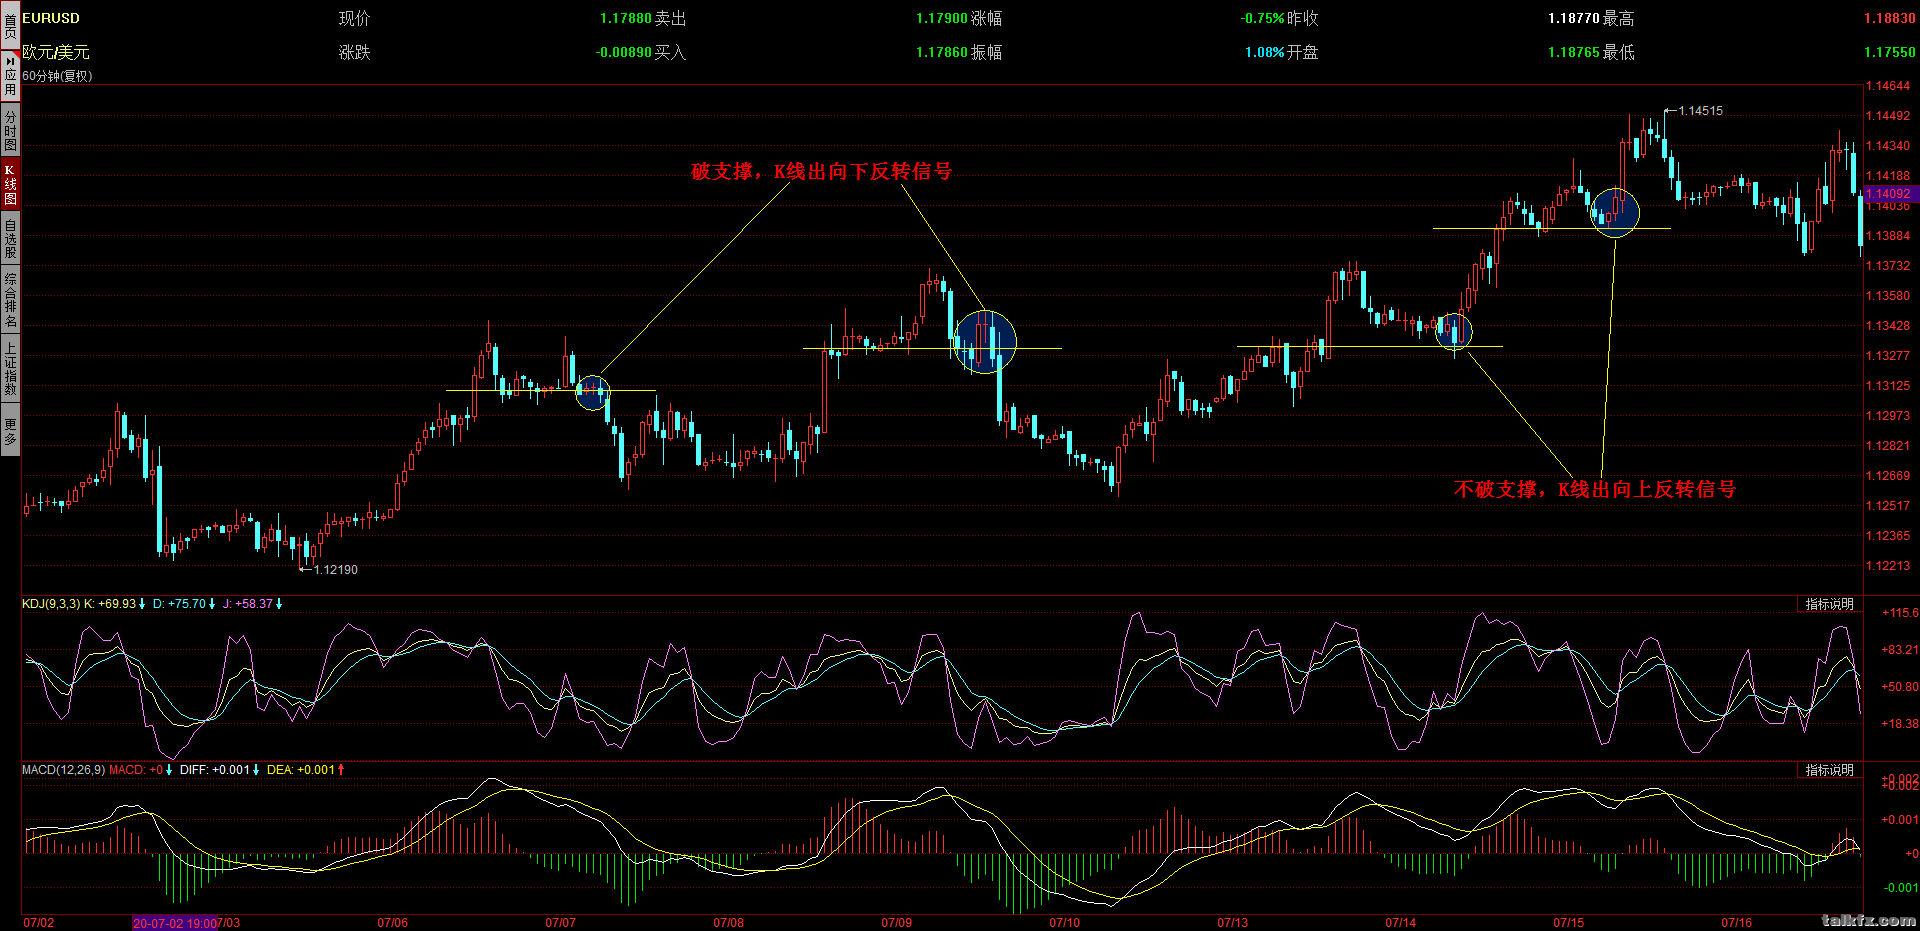Open the 首页 home tab

click(x=10, y=25)
